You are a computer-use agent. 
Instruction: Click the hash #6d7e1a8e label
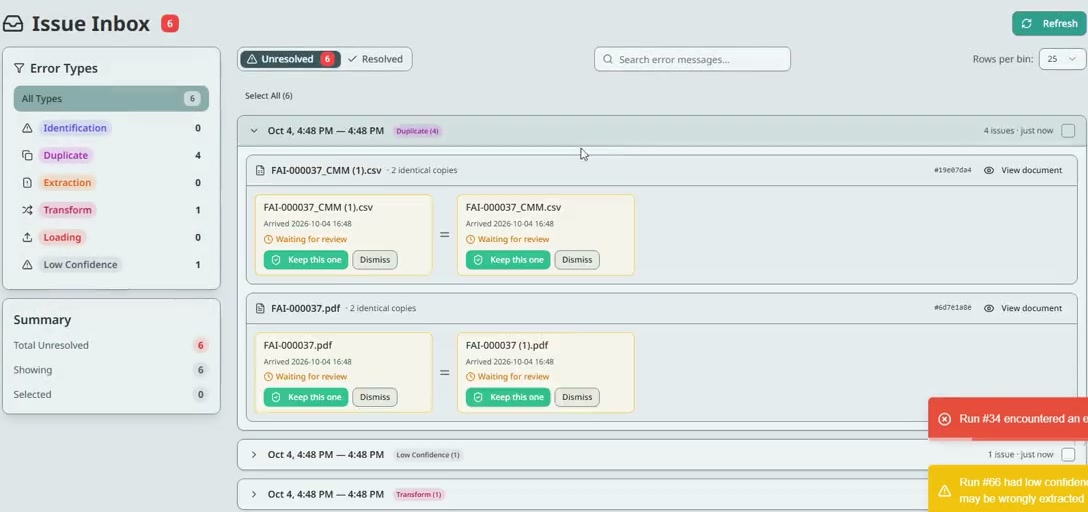click(953, 308)
